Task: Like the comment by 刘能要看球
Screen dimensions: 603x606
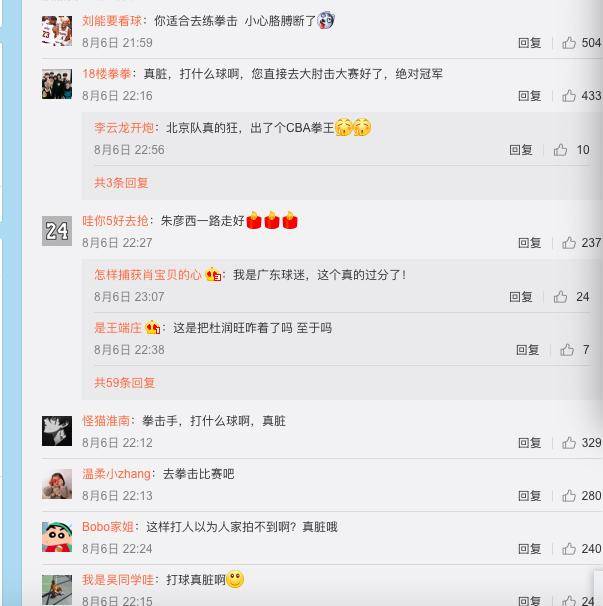Action: 569,43
